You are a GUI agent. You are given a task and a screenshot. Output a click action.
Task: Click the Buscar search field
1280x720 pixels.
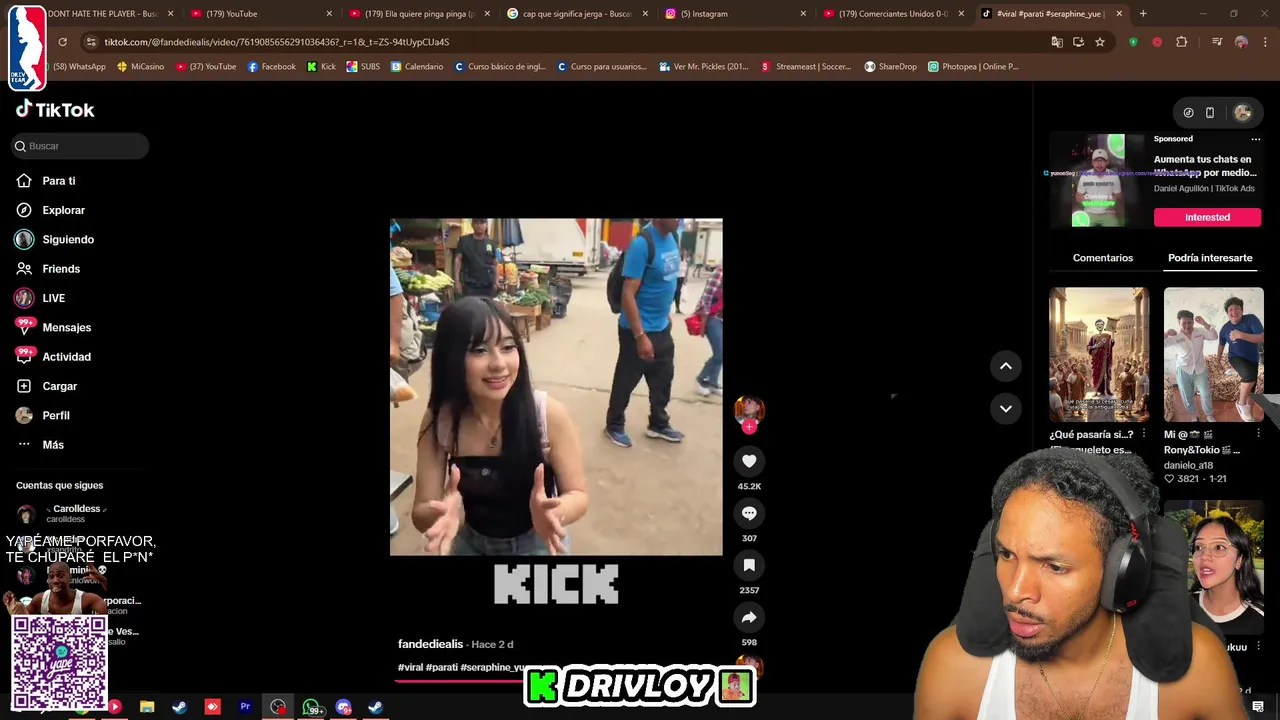(80, 146)
